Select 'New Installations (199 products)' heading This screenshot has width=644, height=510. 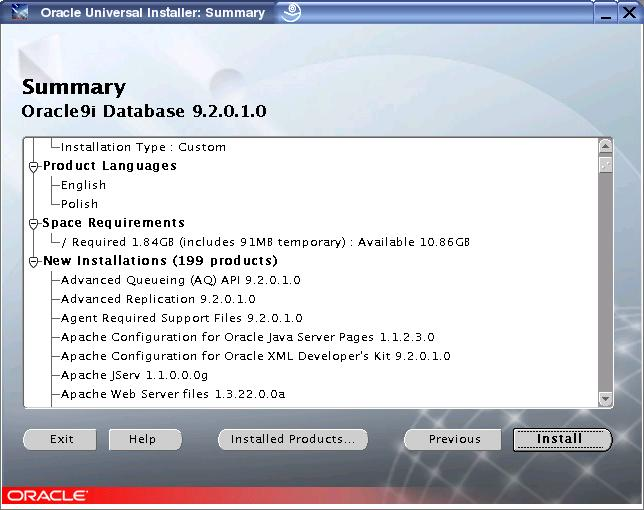coord(160,261)
